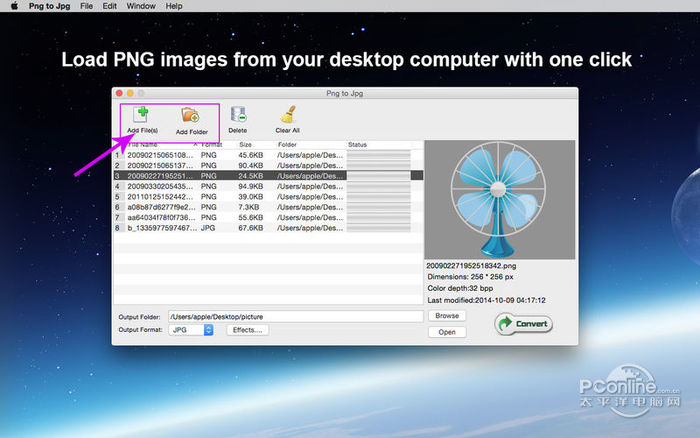The image size is (700, 438).
Task: Click the Add Folder toolbar icon
Action: (x=191, y=115)
